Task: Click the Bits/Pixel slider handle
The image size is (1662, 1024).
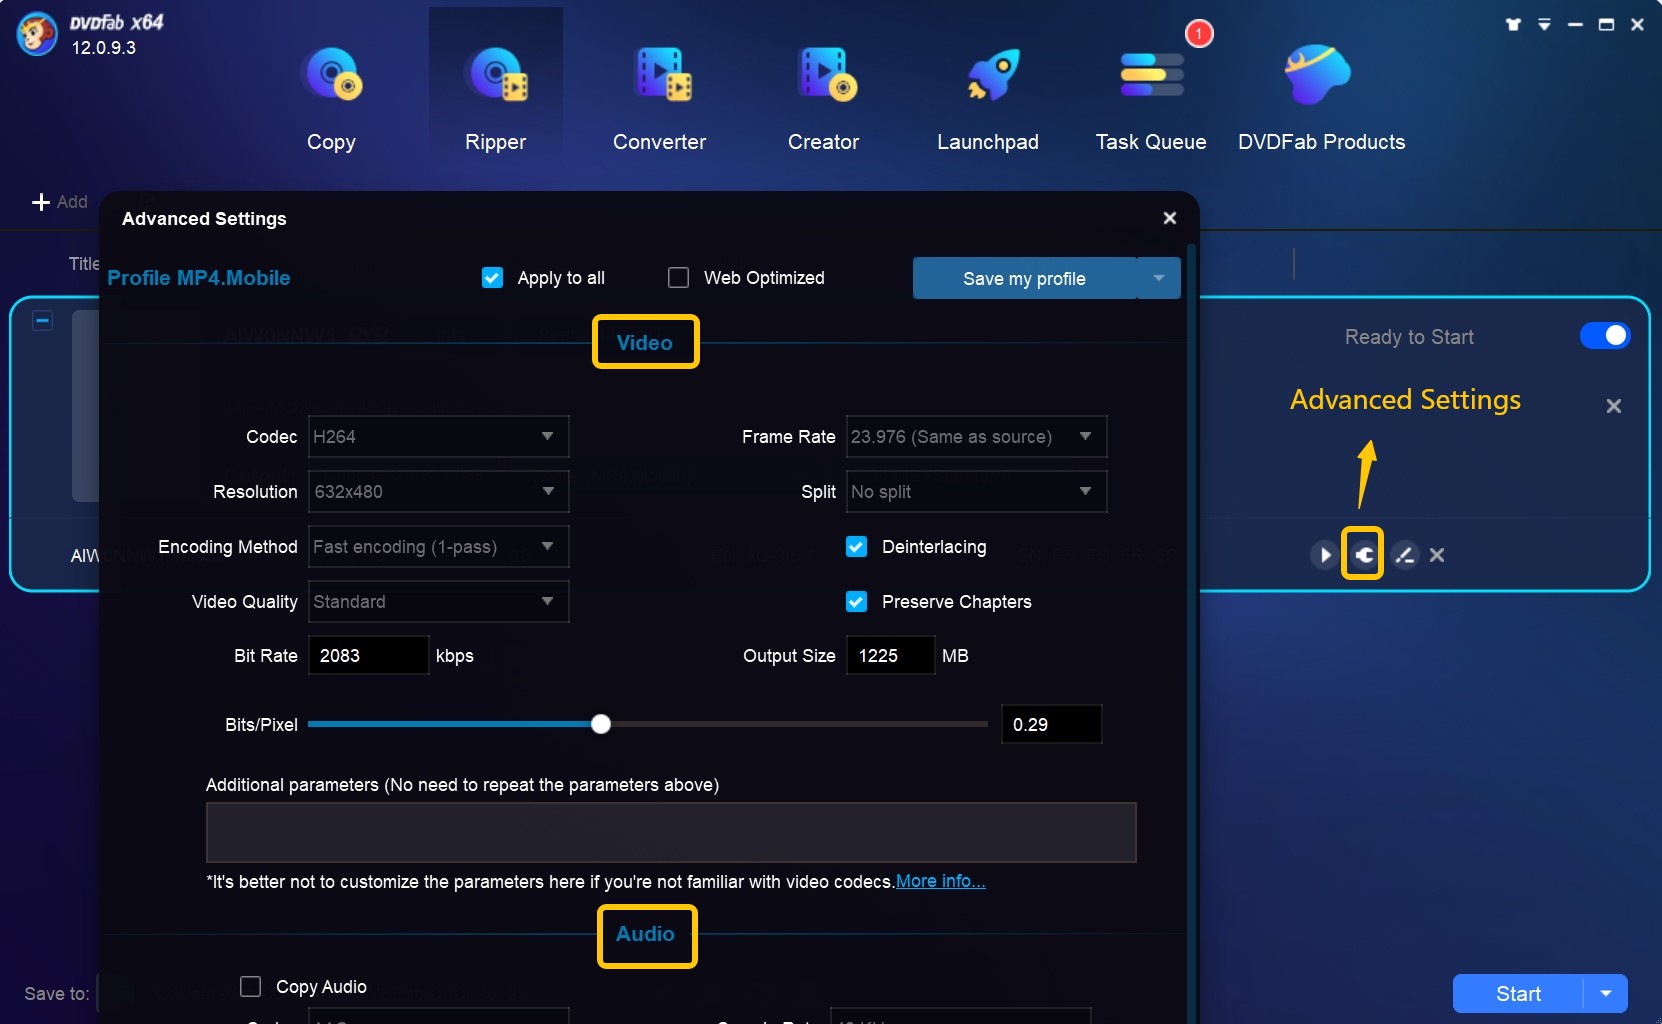Action: pyautogui.click(x=600, y=724)
